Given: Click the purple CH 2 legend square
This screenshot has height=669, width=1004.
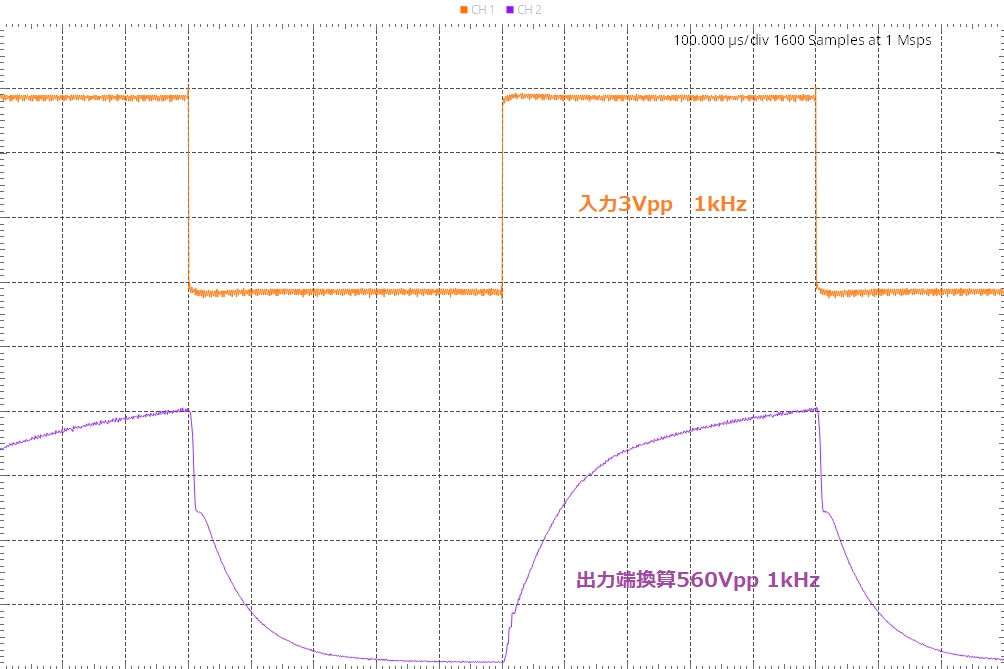Looking at the screenshot, I should (x=510, y=10).
